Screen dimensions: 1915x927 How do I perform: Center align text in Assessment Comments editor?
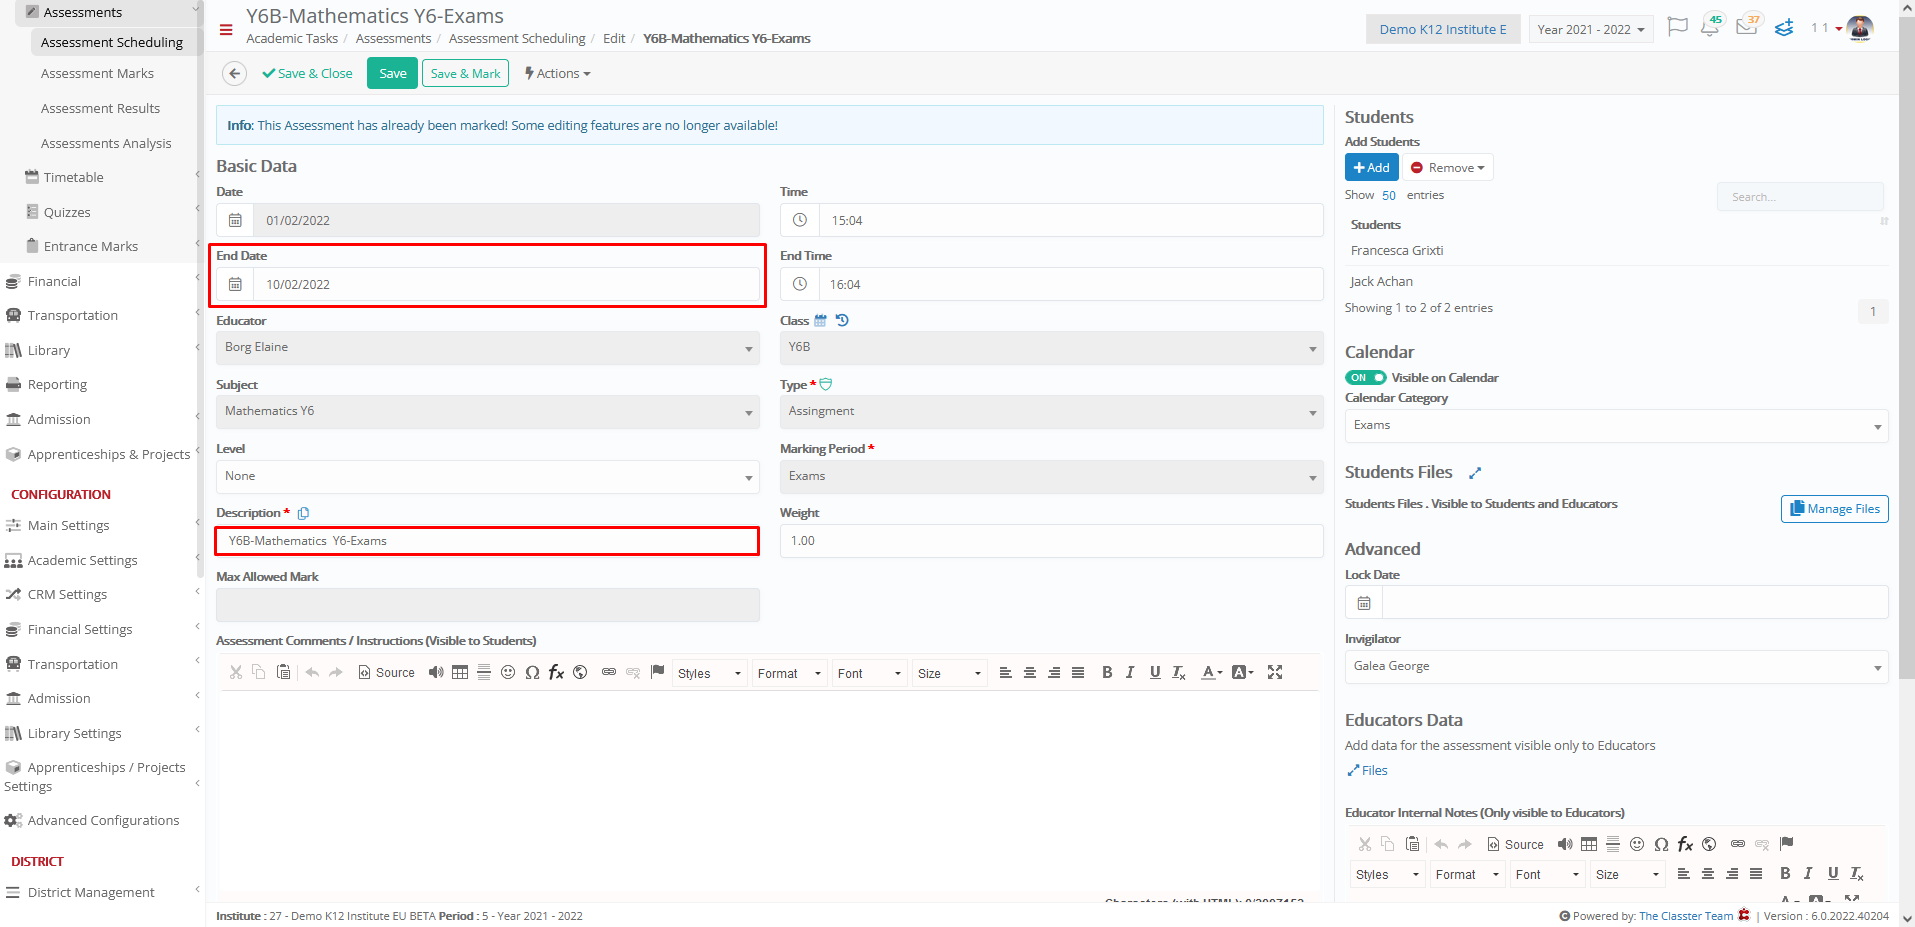[1030, 672]
